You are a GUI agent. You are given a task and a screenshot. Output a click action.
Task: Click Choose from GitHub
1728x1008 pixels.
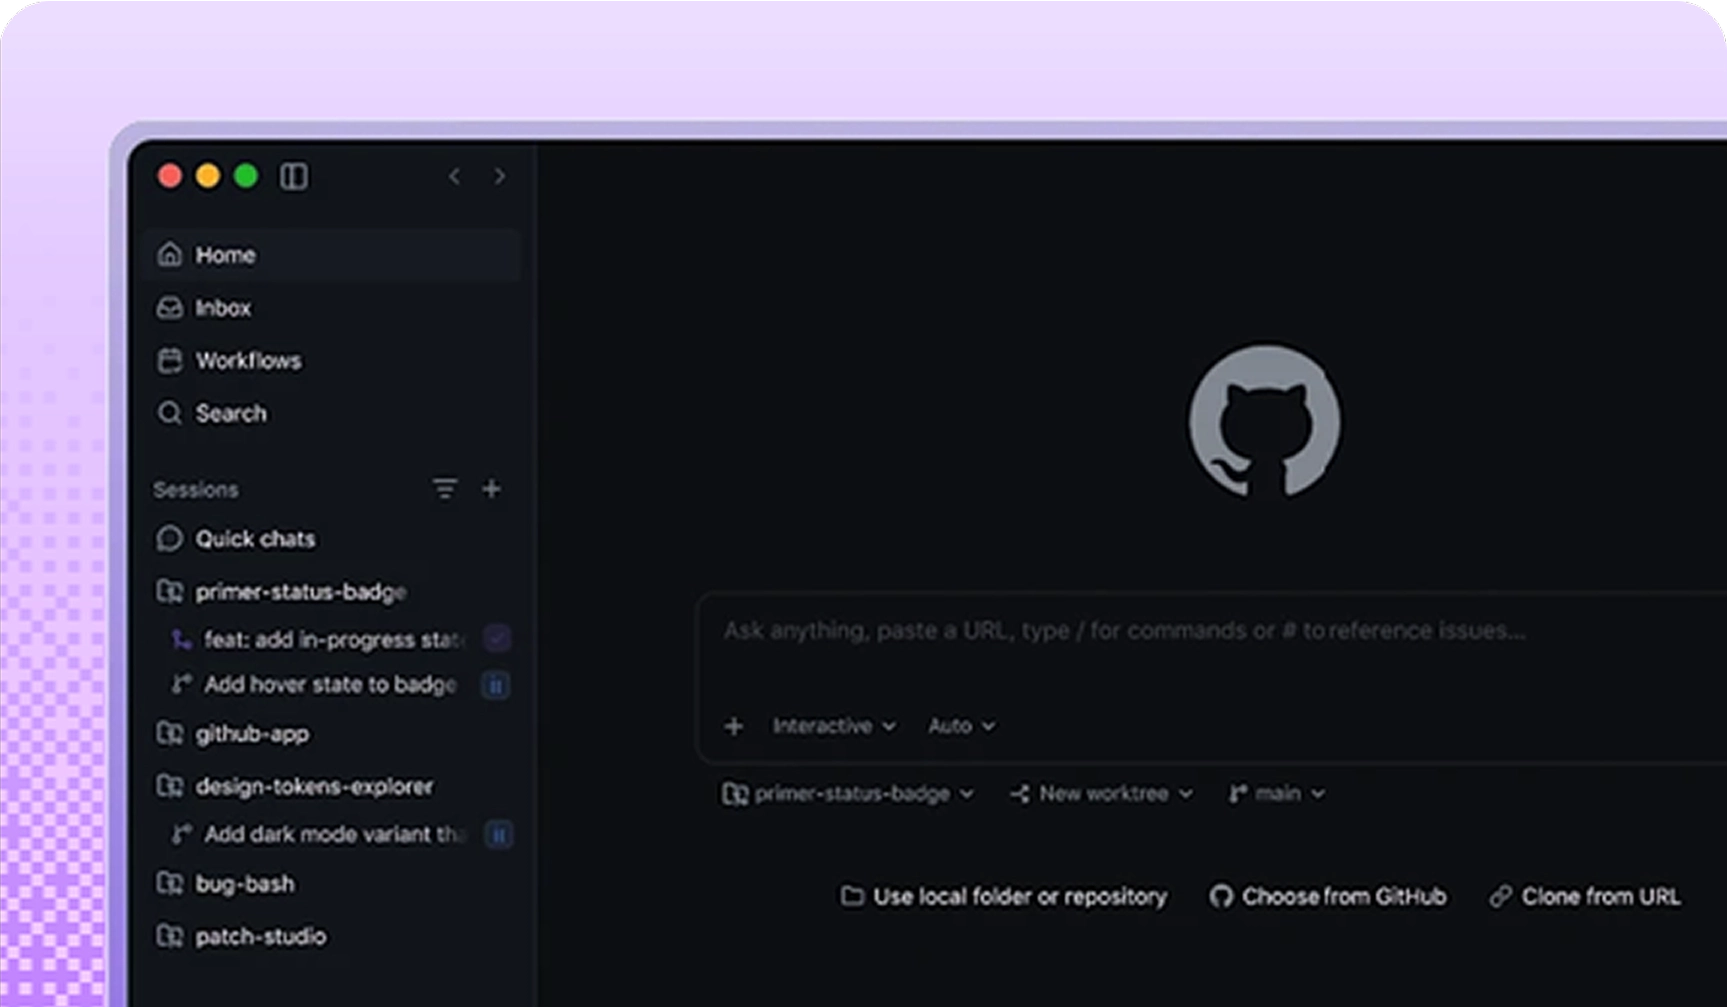1328,897
